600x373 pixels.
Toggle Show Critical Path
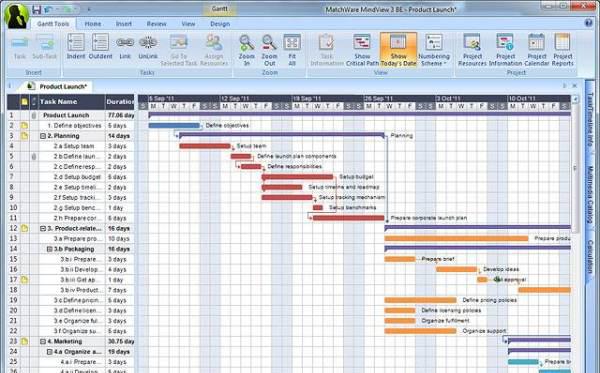click(x=362, y=50)
